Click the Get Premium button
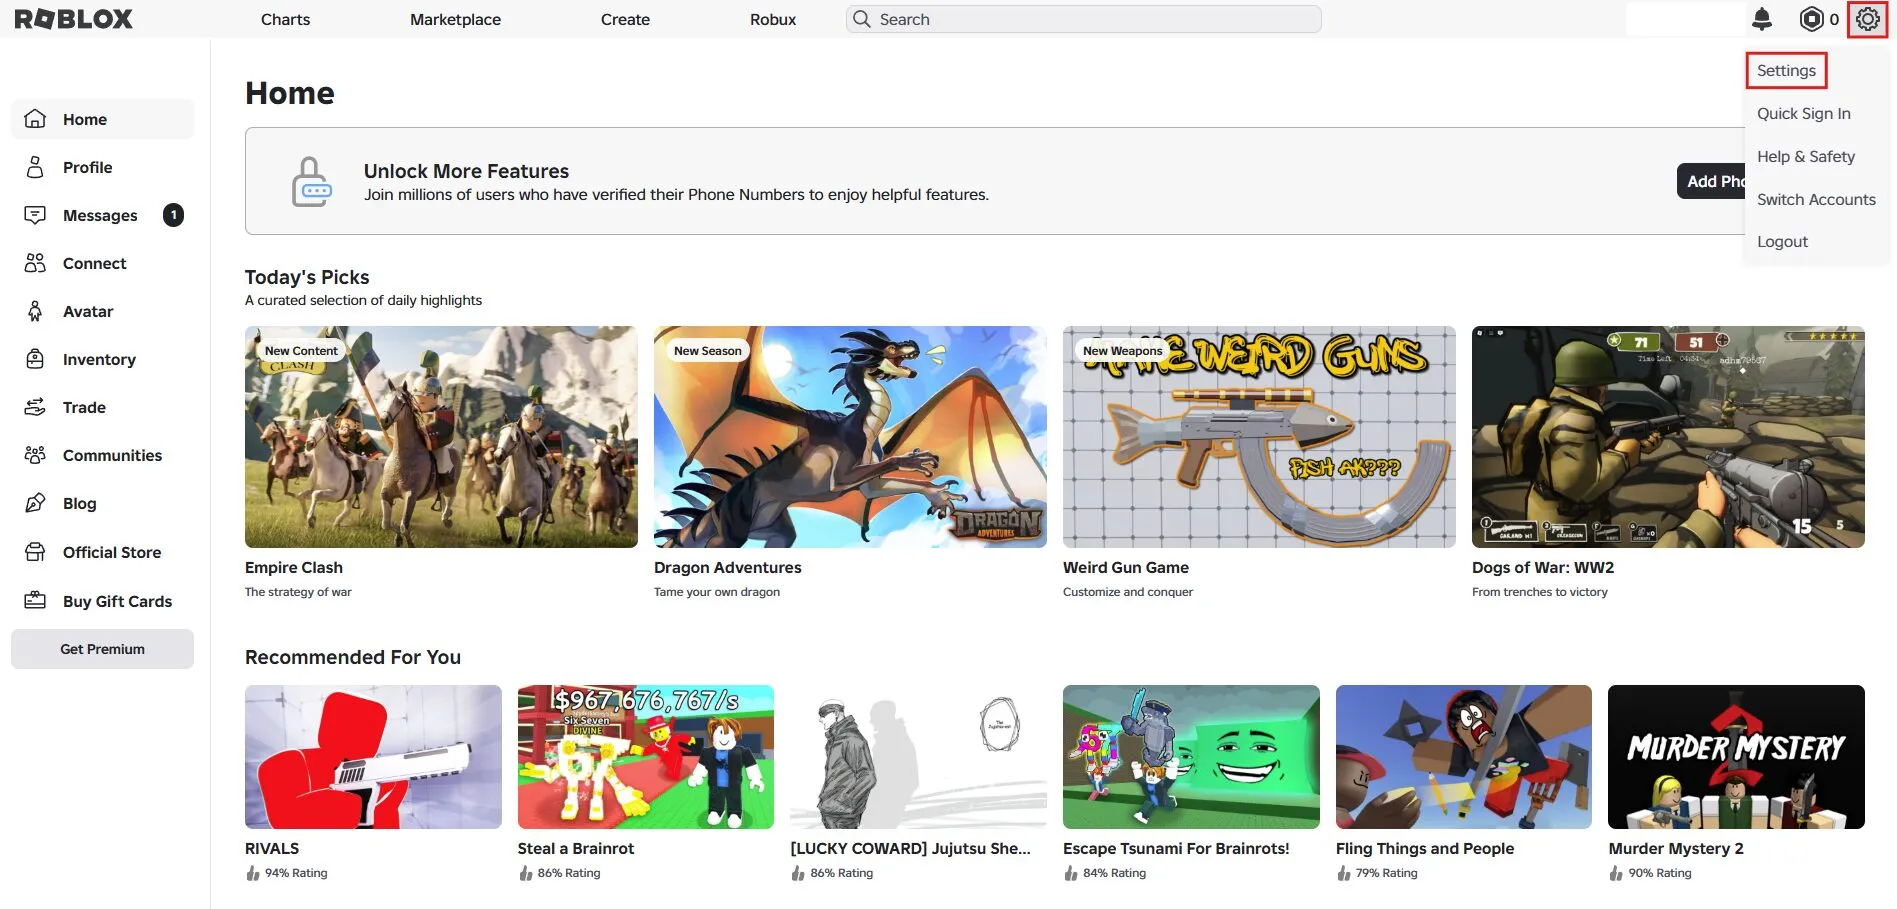This screenshot has height=909, width=1897. pyautogui.click(x=102, y=649)
